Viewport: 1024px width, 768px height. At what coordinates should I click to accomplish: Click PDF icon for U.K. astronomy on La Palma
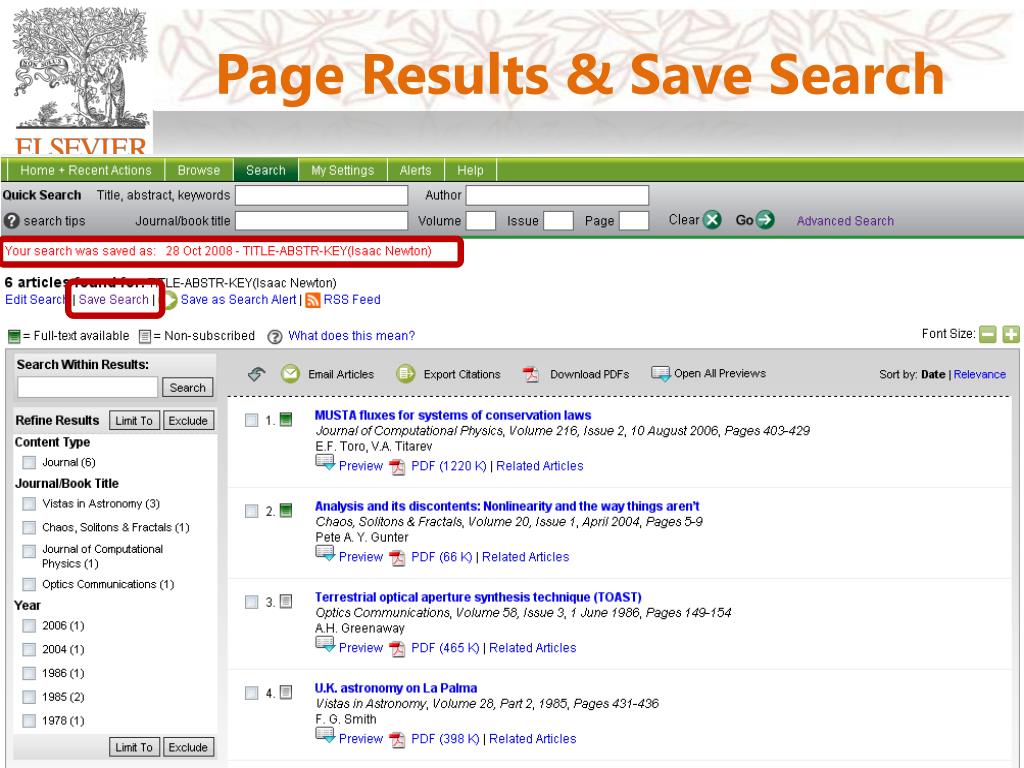(x=397, y=739)
